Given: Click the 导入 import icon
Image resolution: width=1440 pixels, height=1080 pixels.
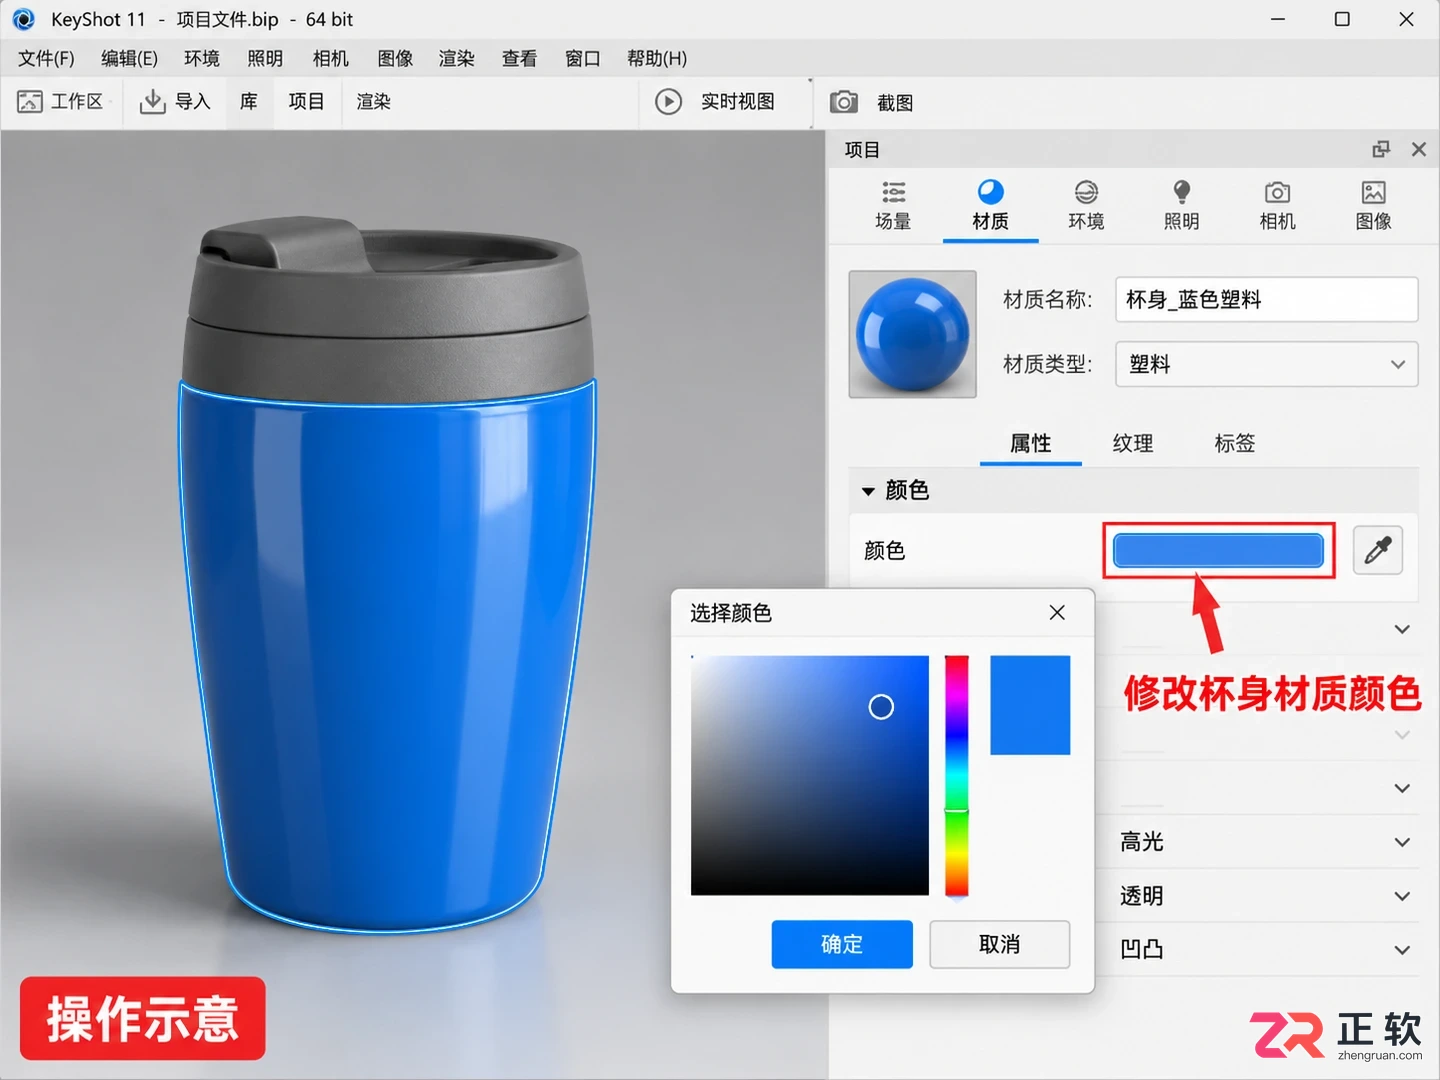Looking at the screenshot, I should point(152,102).
